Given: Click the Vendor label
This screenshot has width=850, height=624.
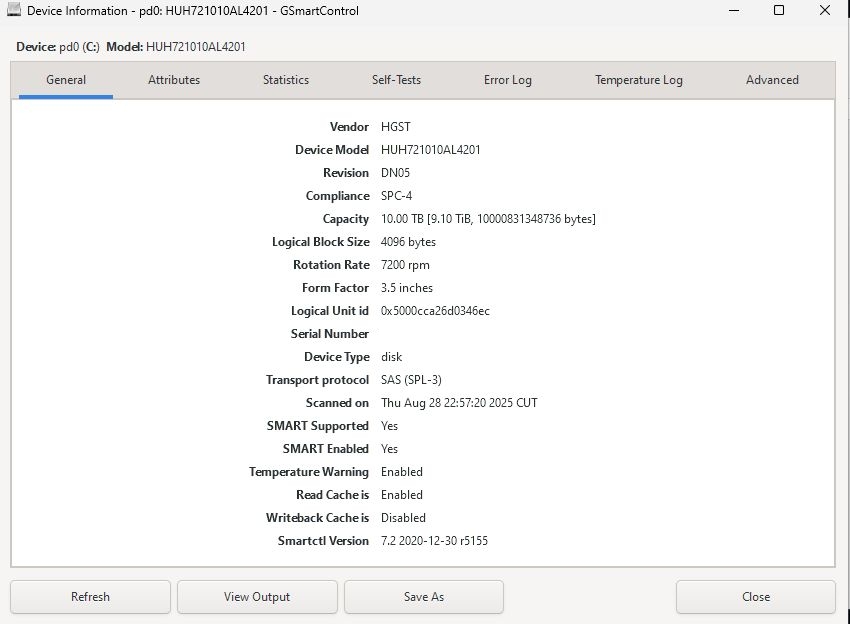Looking at the screenshot, I should [x=349, y=127].
